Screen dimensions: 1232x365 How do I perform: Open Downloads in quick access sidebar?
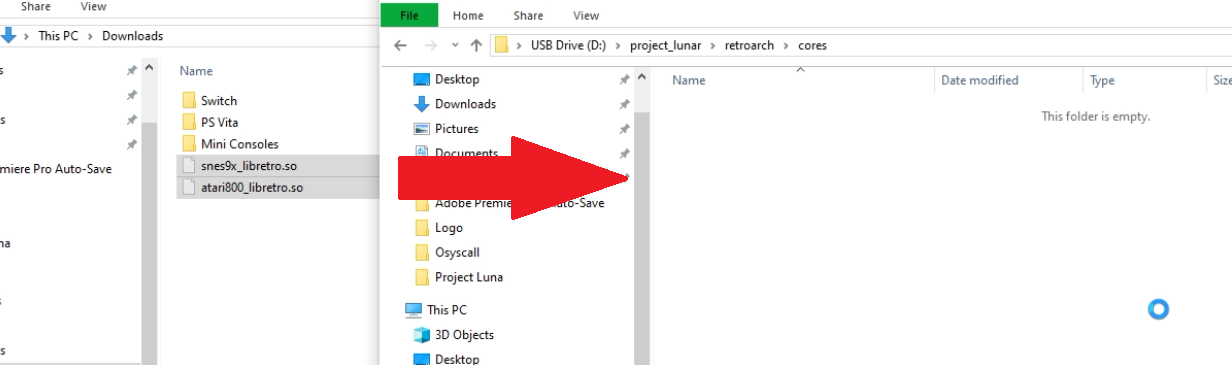465,104
